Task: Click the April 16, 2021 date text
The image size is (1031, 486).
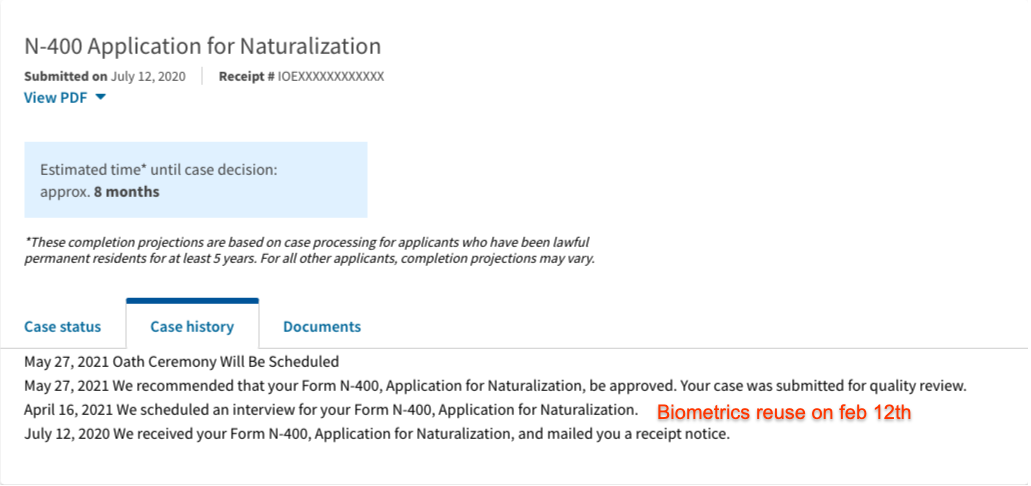Action: click(68, 410)
